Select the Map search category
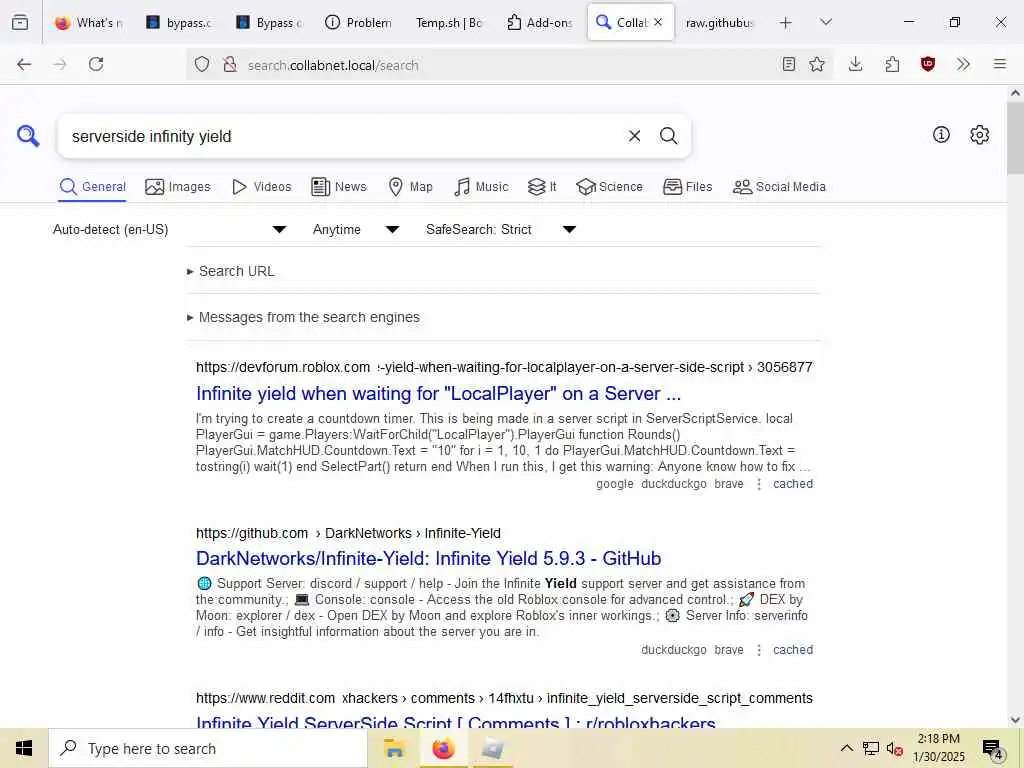 point(410,187)
